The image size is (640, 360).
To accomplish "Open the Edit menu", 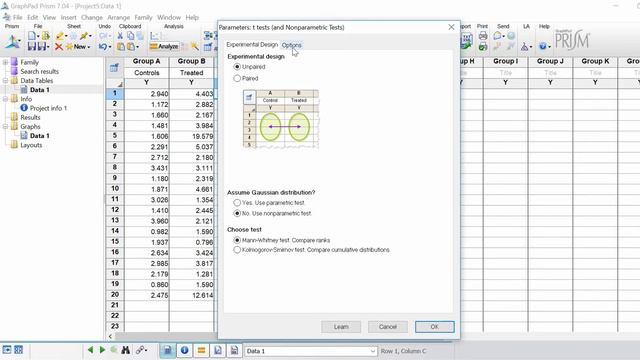I will tap(33, 18).
